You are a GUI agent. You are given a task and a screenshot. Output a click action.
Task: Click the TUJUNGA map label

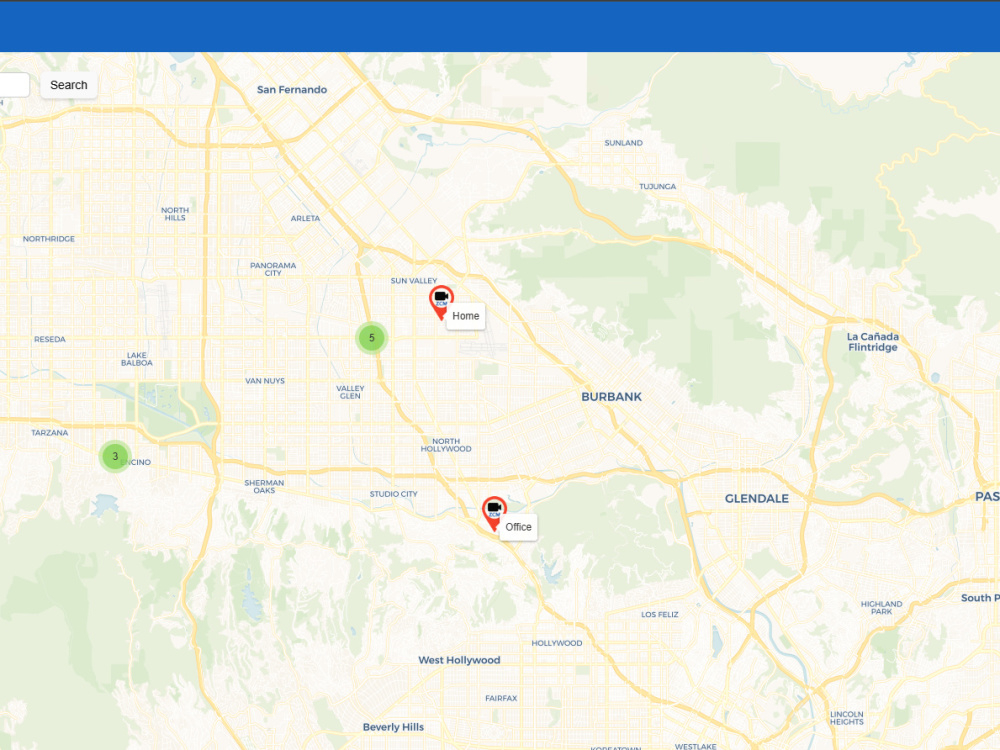pyautogui.click(x=658, y=187)
